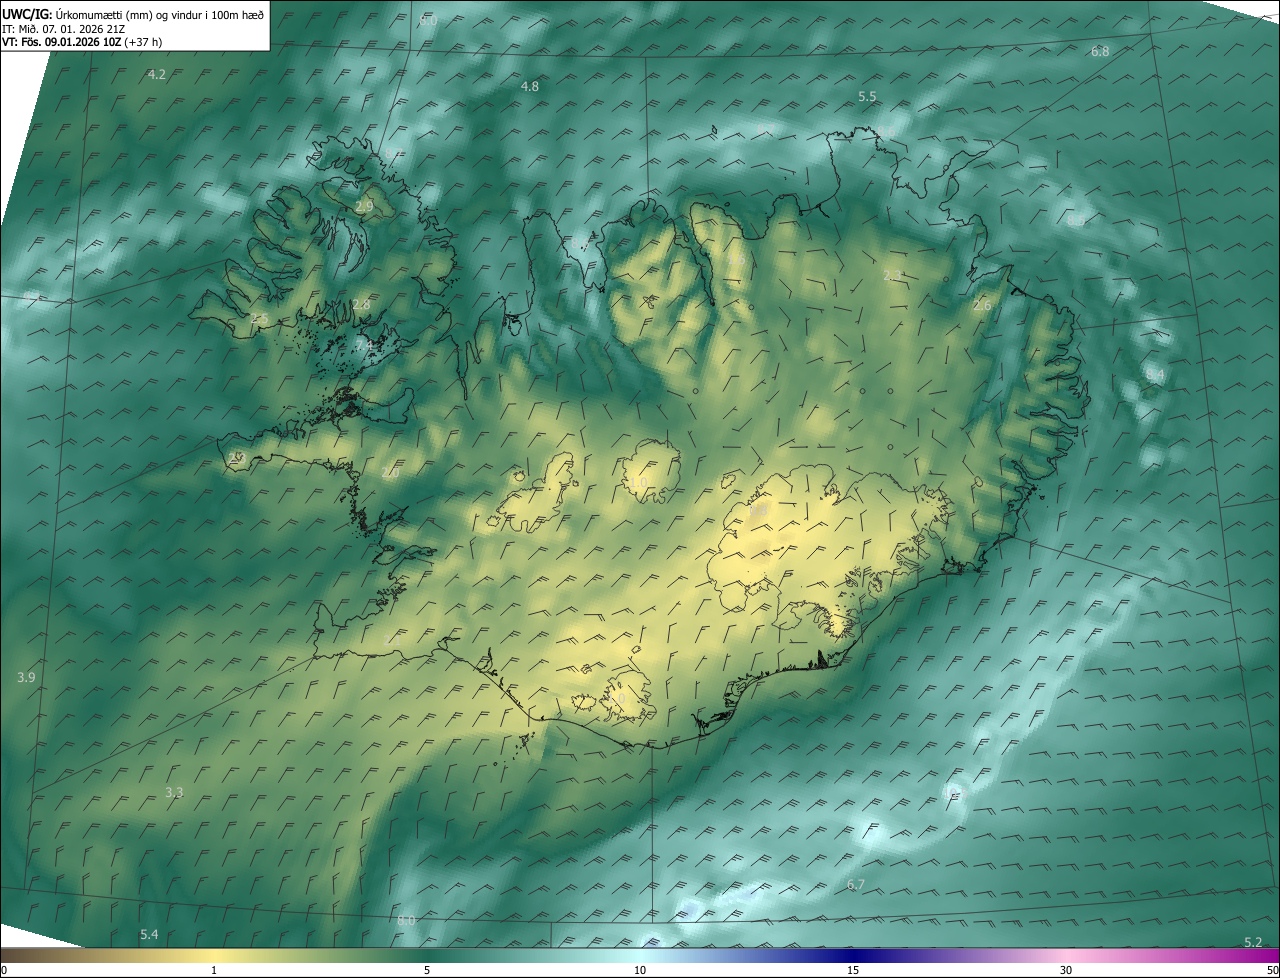Pick the yellow color above scale value 1
The image size is (1280, 978).
point(214,955)
